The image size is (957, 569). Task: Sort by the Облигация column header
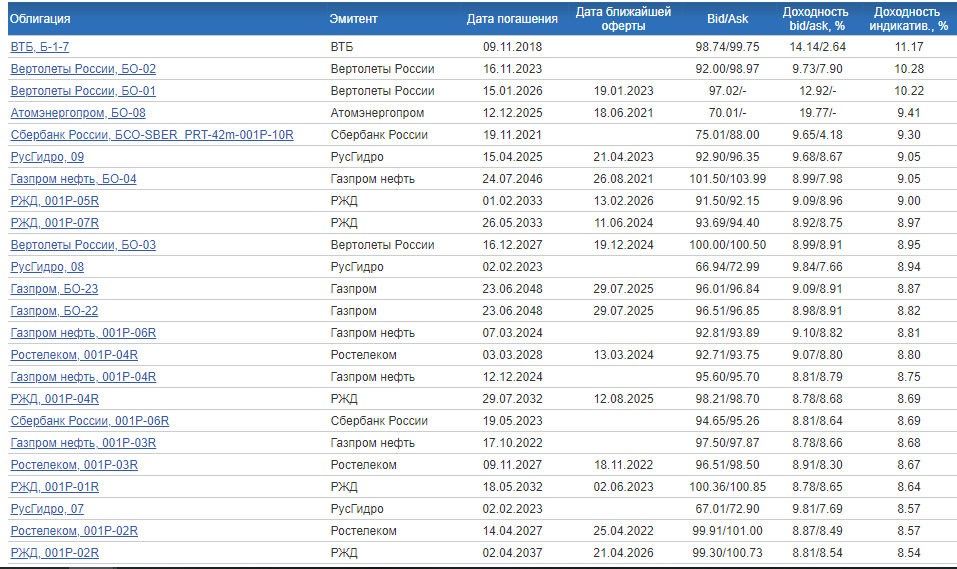[x=40, y=19]
